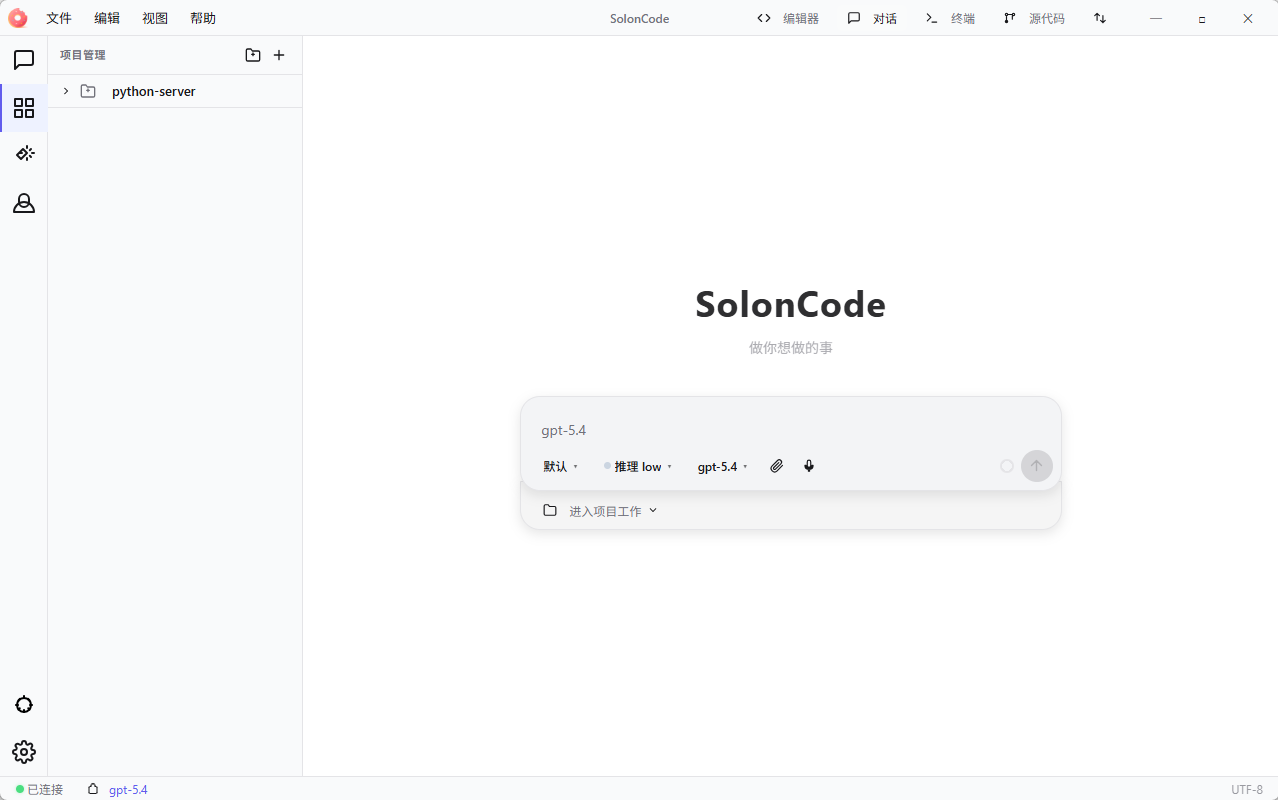Click the python-server project name

[x=154, y=91]
